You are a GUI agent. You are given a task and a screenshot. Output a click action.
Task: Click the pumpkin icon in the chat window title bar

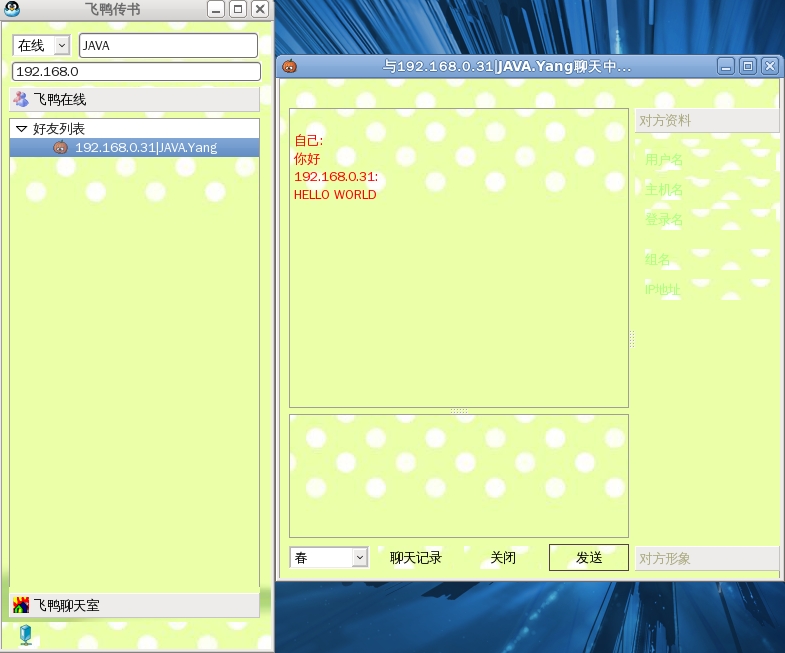click(289, 66)
